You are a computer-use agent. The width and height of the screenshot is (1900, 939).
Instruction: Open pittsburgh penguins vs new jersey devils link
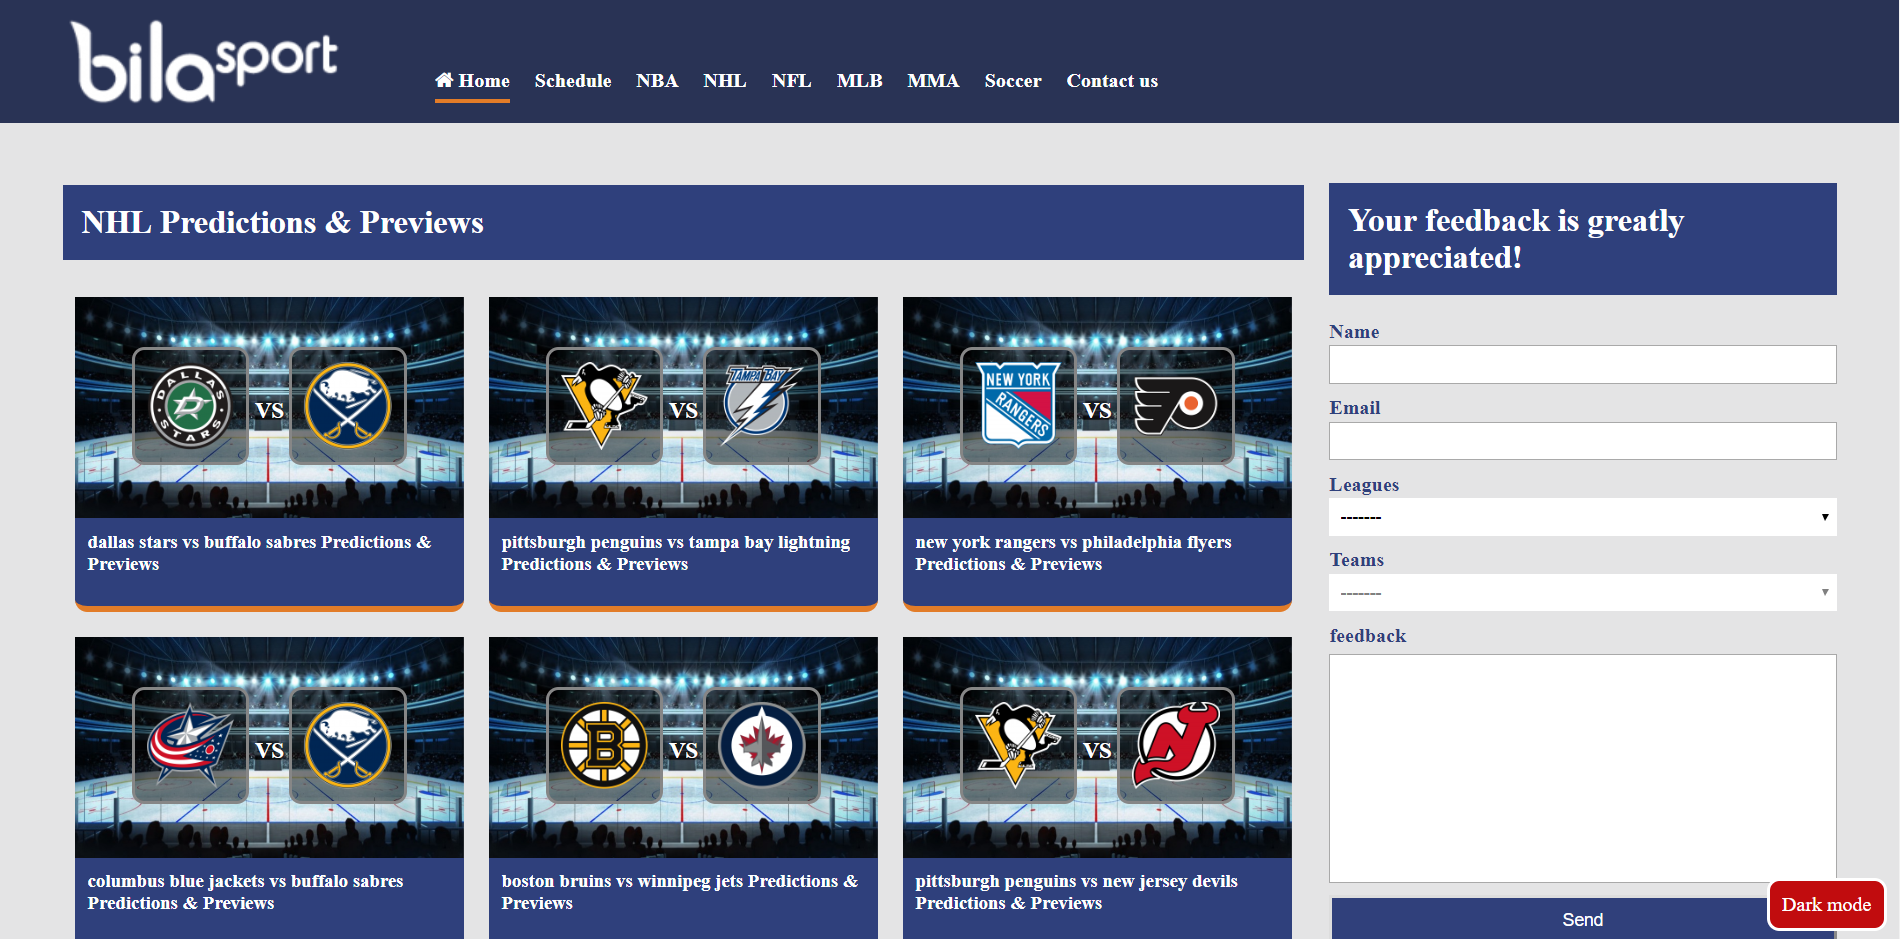(1076, 892)
